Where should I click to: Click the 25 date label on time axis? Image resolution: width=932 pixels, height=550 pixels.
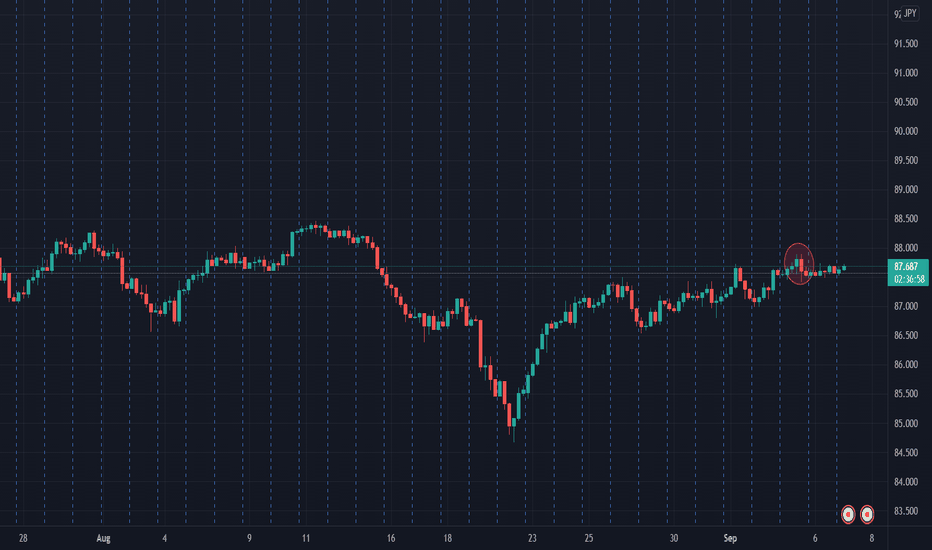[x=588, y=538]
